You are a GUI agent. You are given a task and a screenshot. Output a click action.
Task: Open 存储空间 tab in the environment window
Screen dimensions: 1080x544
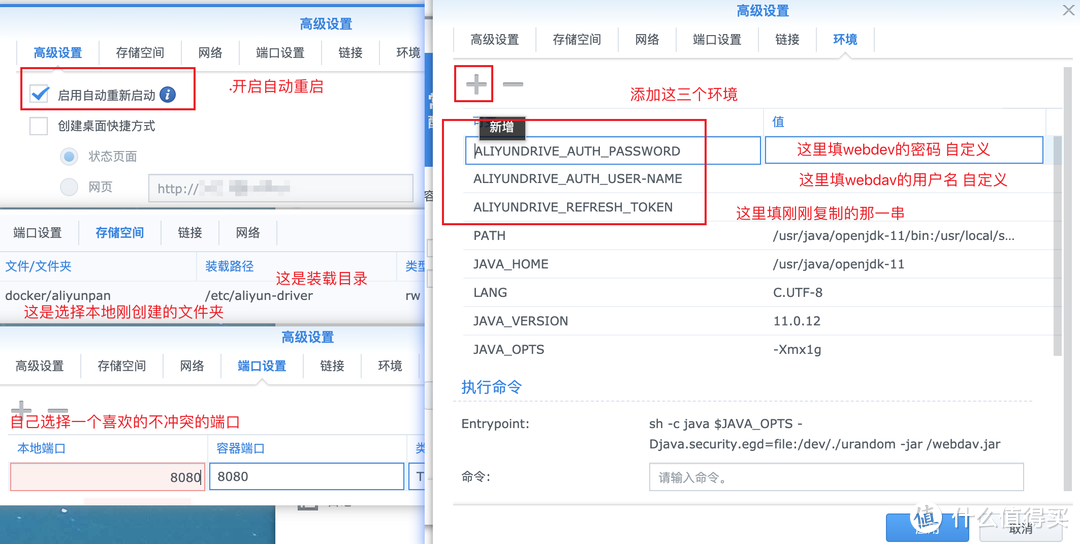(577, 40)
